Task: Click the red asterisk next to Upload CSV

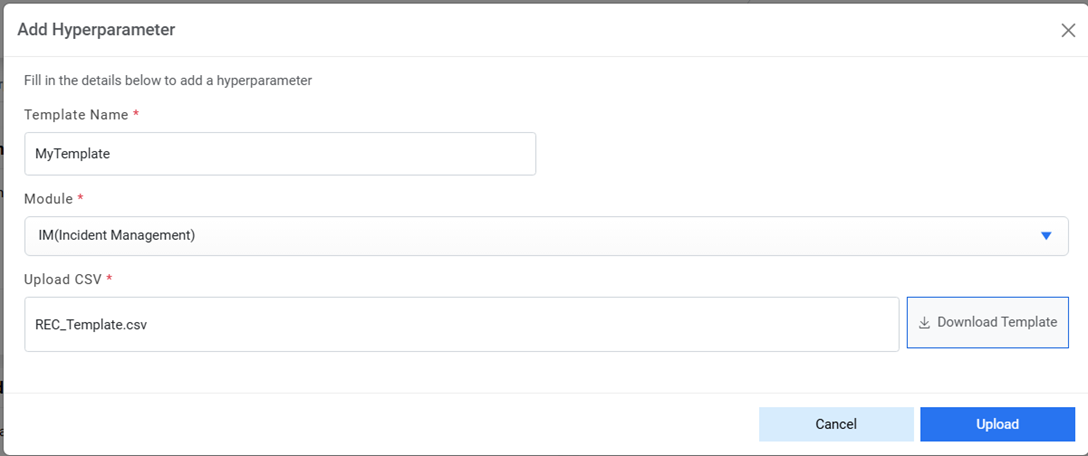Action: pos(109,279)
